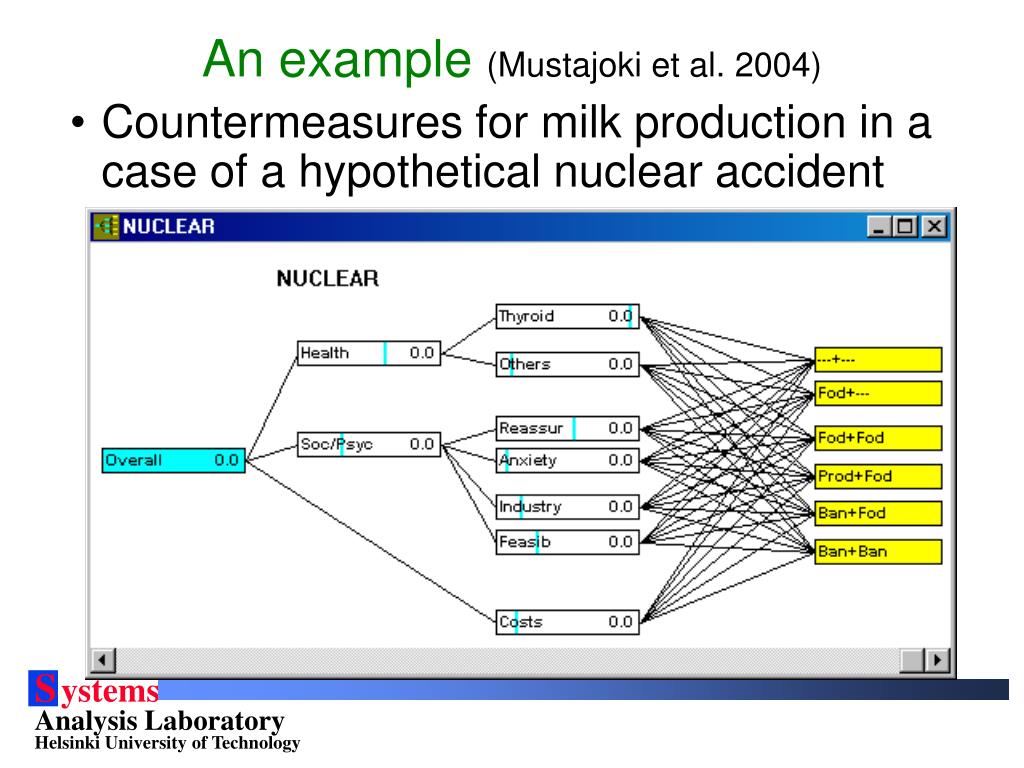Select the Ban+Fod alternative box
Viewport: 1024px width, 768px height.
(x=878, y=513)
